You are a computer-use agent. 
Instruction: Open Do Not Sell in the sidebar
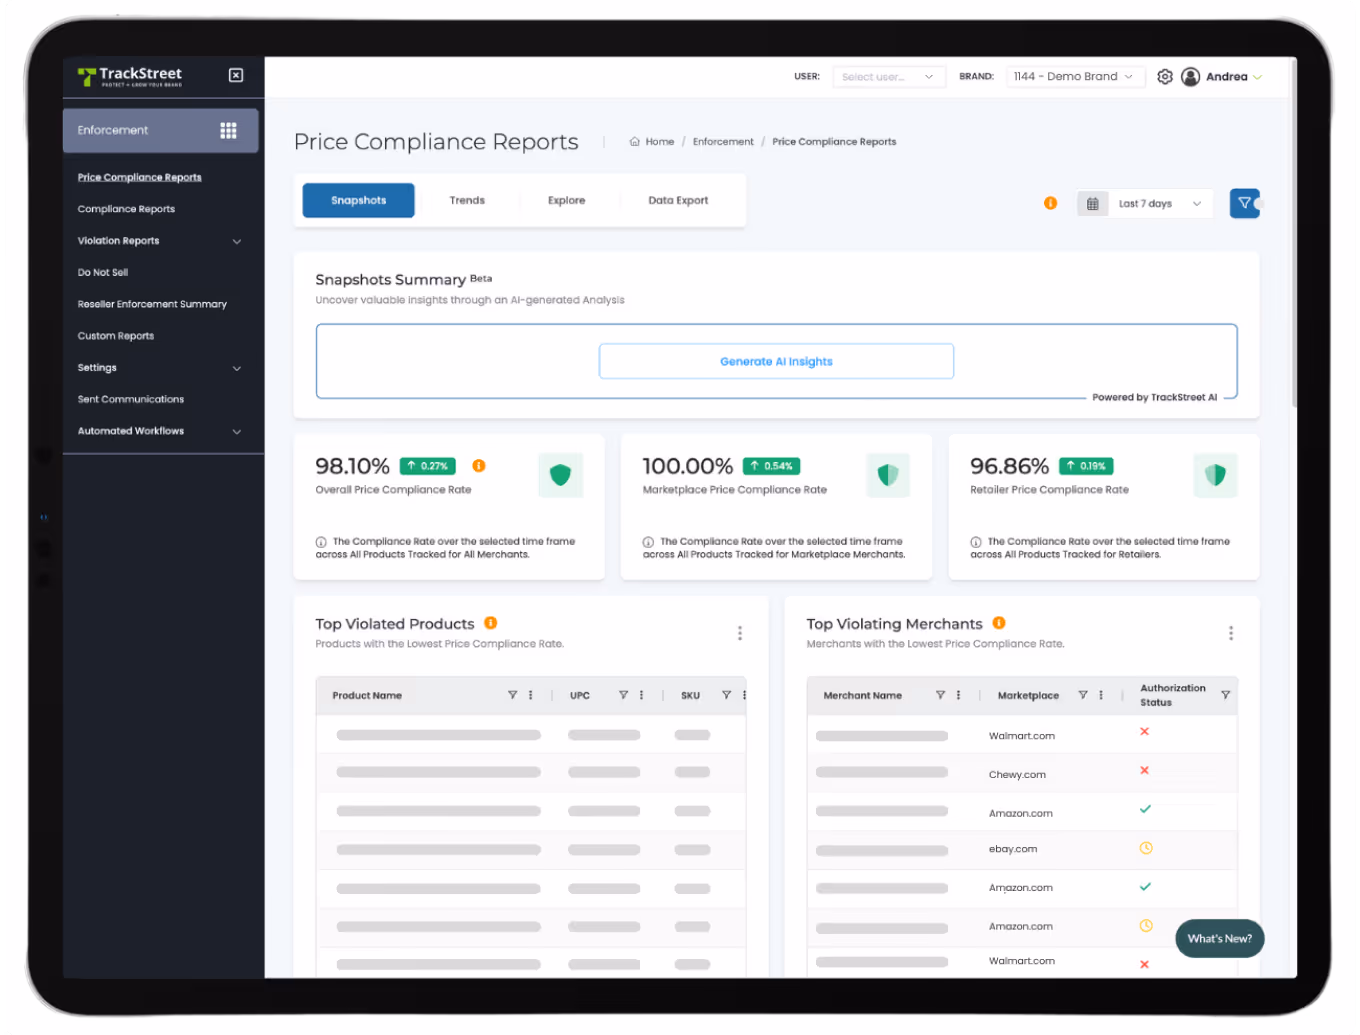coord(103,272)
